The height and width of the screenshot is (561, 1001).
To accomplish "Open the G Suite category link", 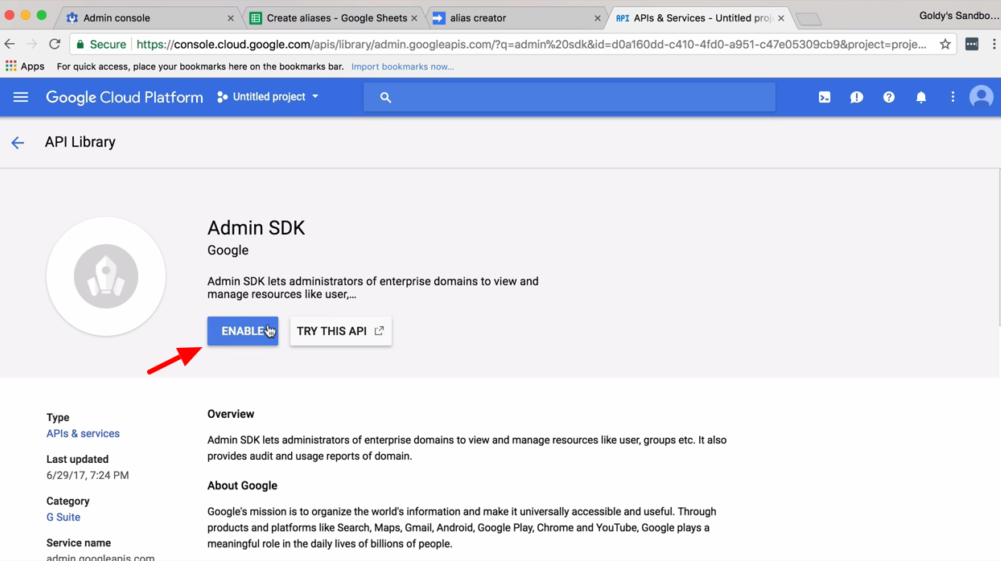I will pos(63,517).
